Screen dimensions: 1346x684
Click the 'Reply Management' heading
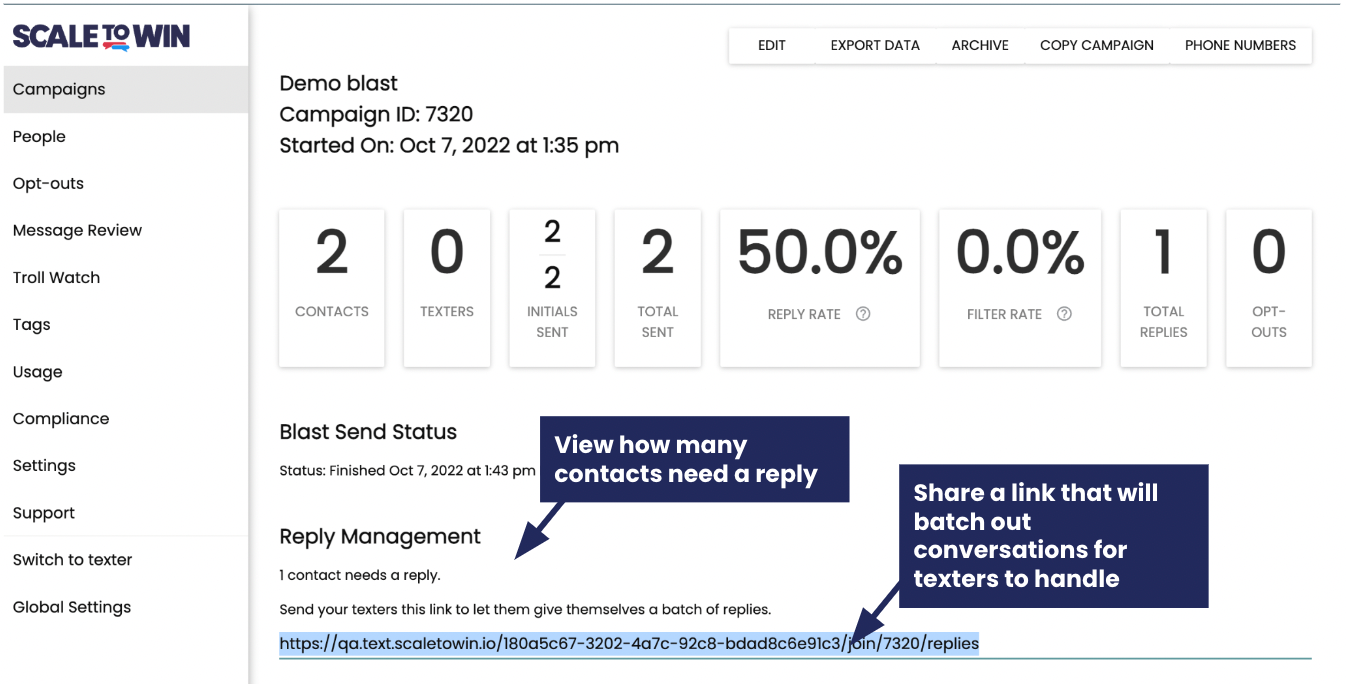tap(380, 537)
